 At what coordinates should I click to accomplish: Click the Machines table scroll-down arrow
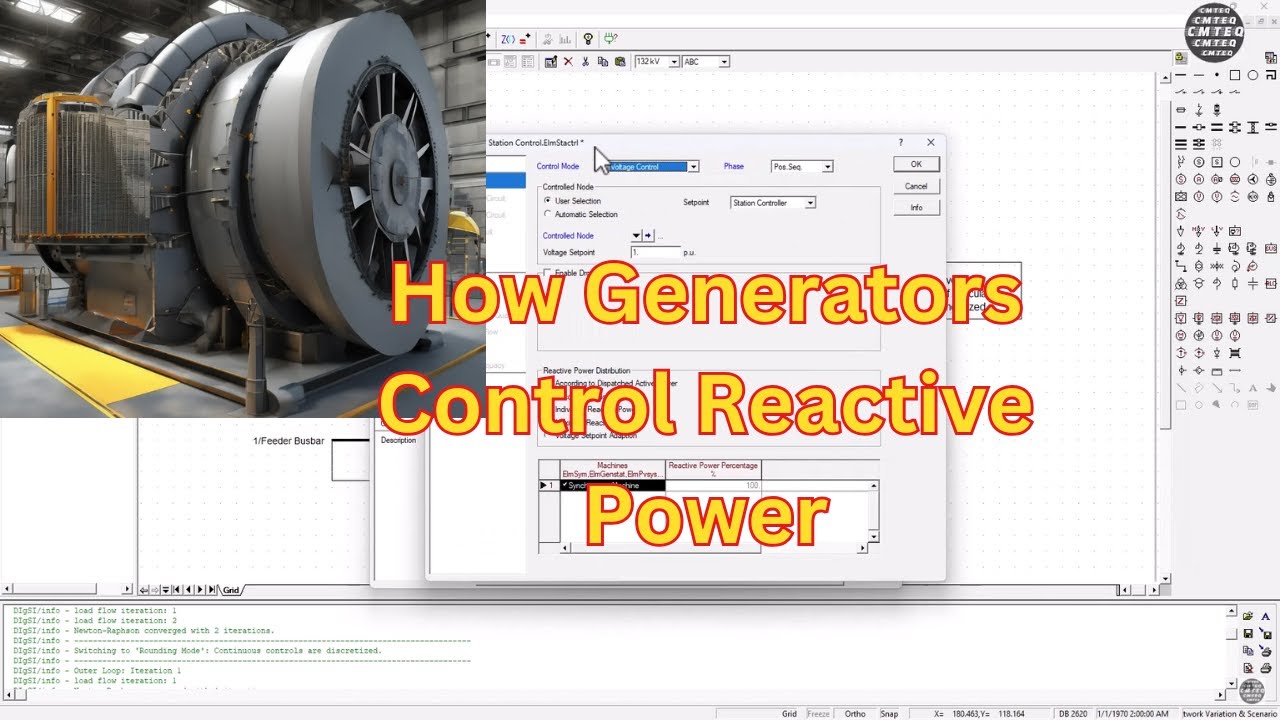(874, 537)
